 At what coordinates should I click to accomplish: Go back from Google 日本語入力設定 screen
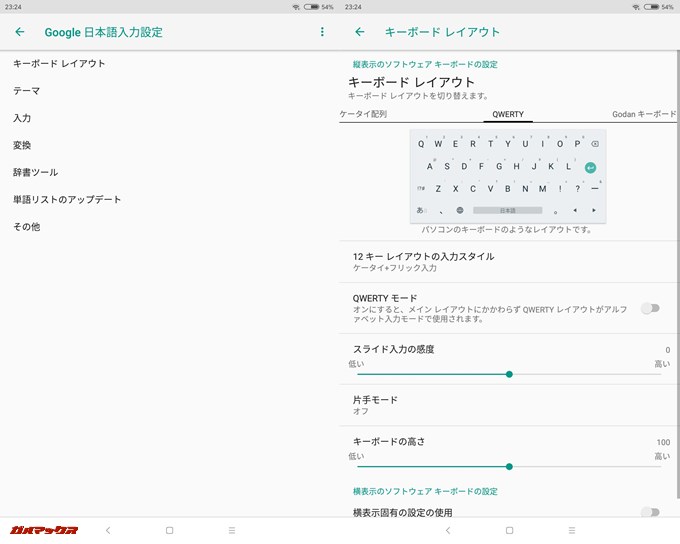pos(20,32)
